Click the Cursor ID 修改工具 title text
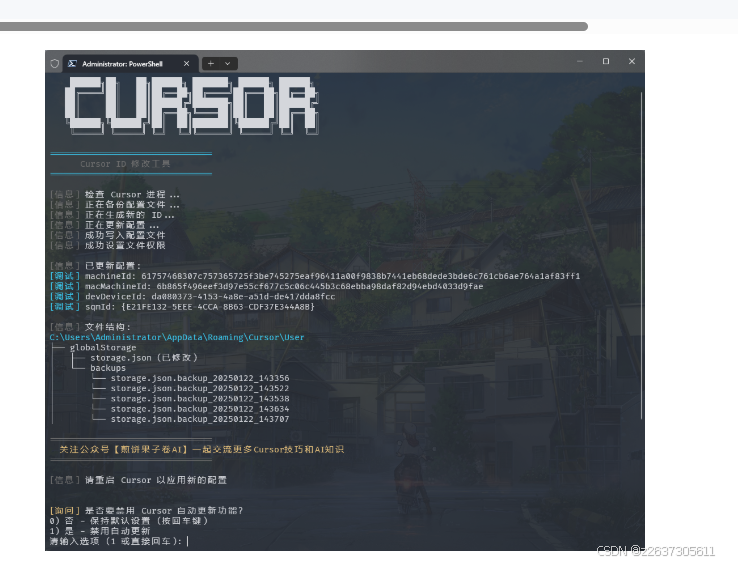This screenshot has width=738, height=564. (x=125, y=164)
